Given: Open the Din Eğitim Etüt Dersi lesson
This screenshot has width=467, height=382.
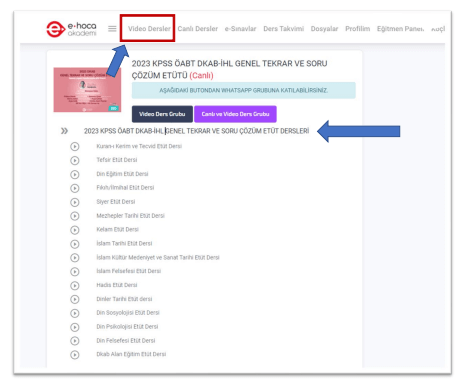Looking at the screenshot, I should [122, 174].
